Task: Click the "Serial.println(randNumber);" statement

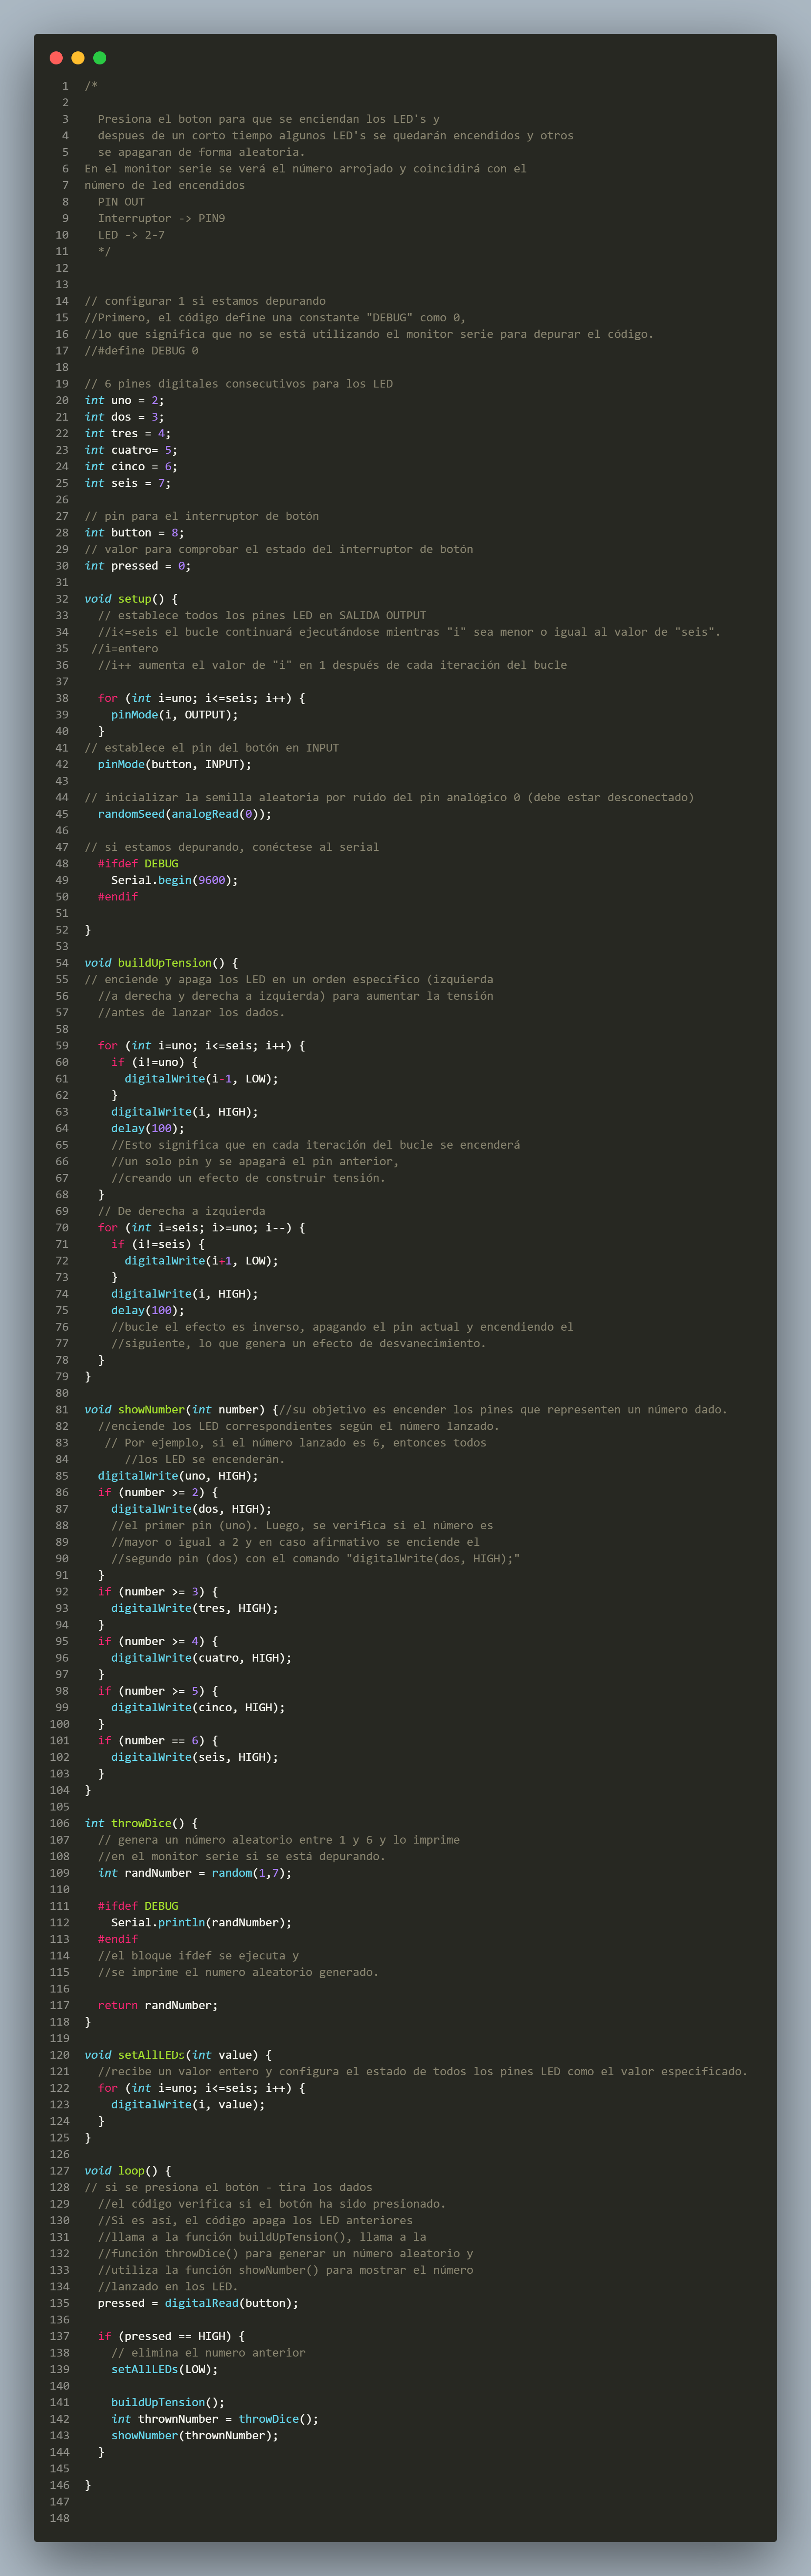Action: tap(202, 1923)
